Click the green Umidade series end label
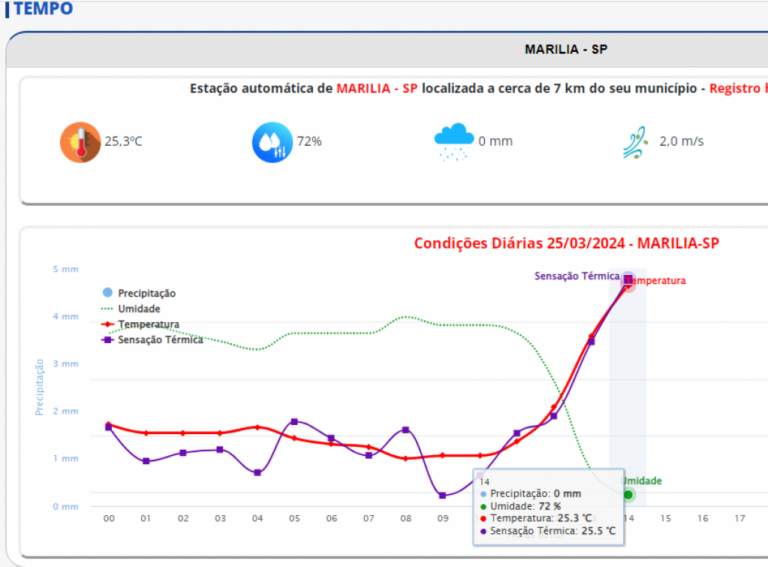768x567 pixels. [643, 481]
